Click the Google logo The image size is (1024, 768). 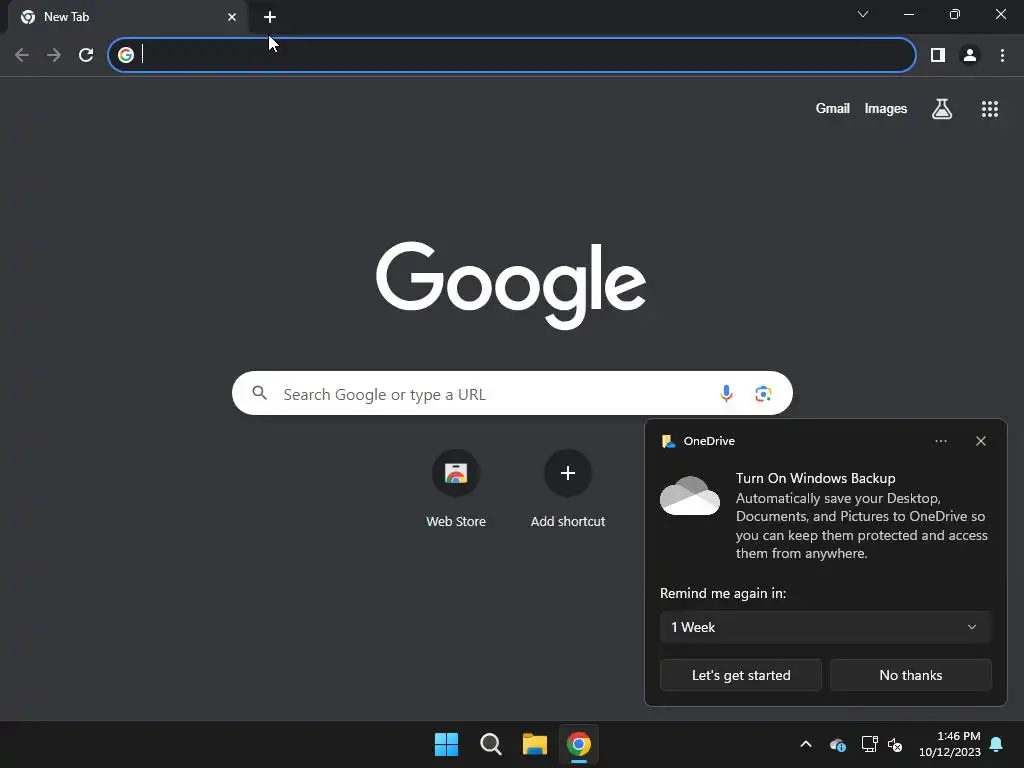point(511,285)
